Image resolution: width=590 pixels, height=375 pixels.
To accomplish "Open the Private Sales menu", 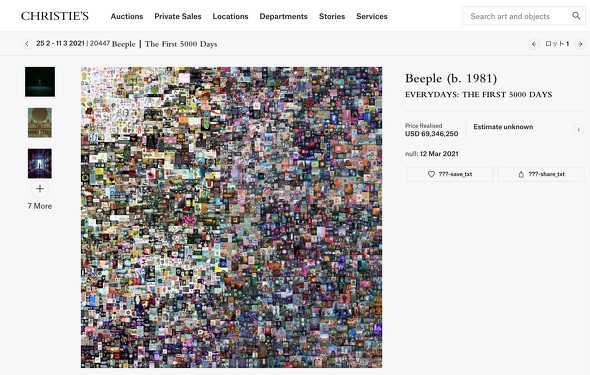I will (x=178, y=16).
